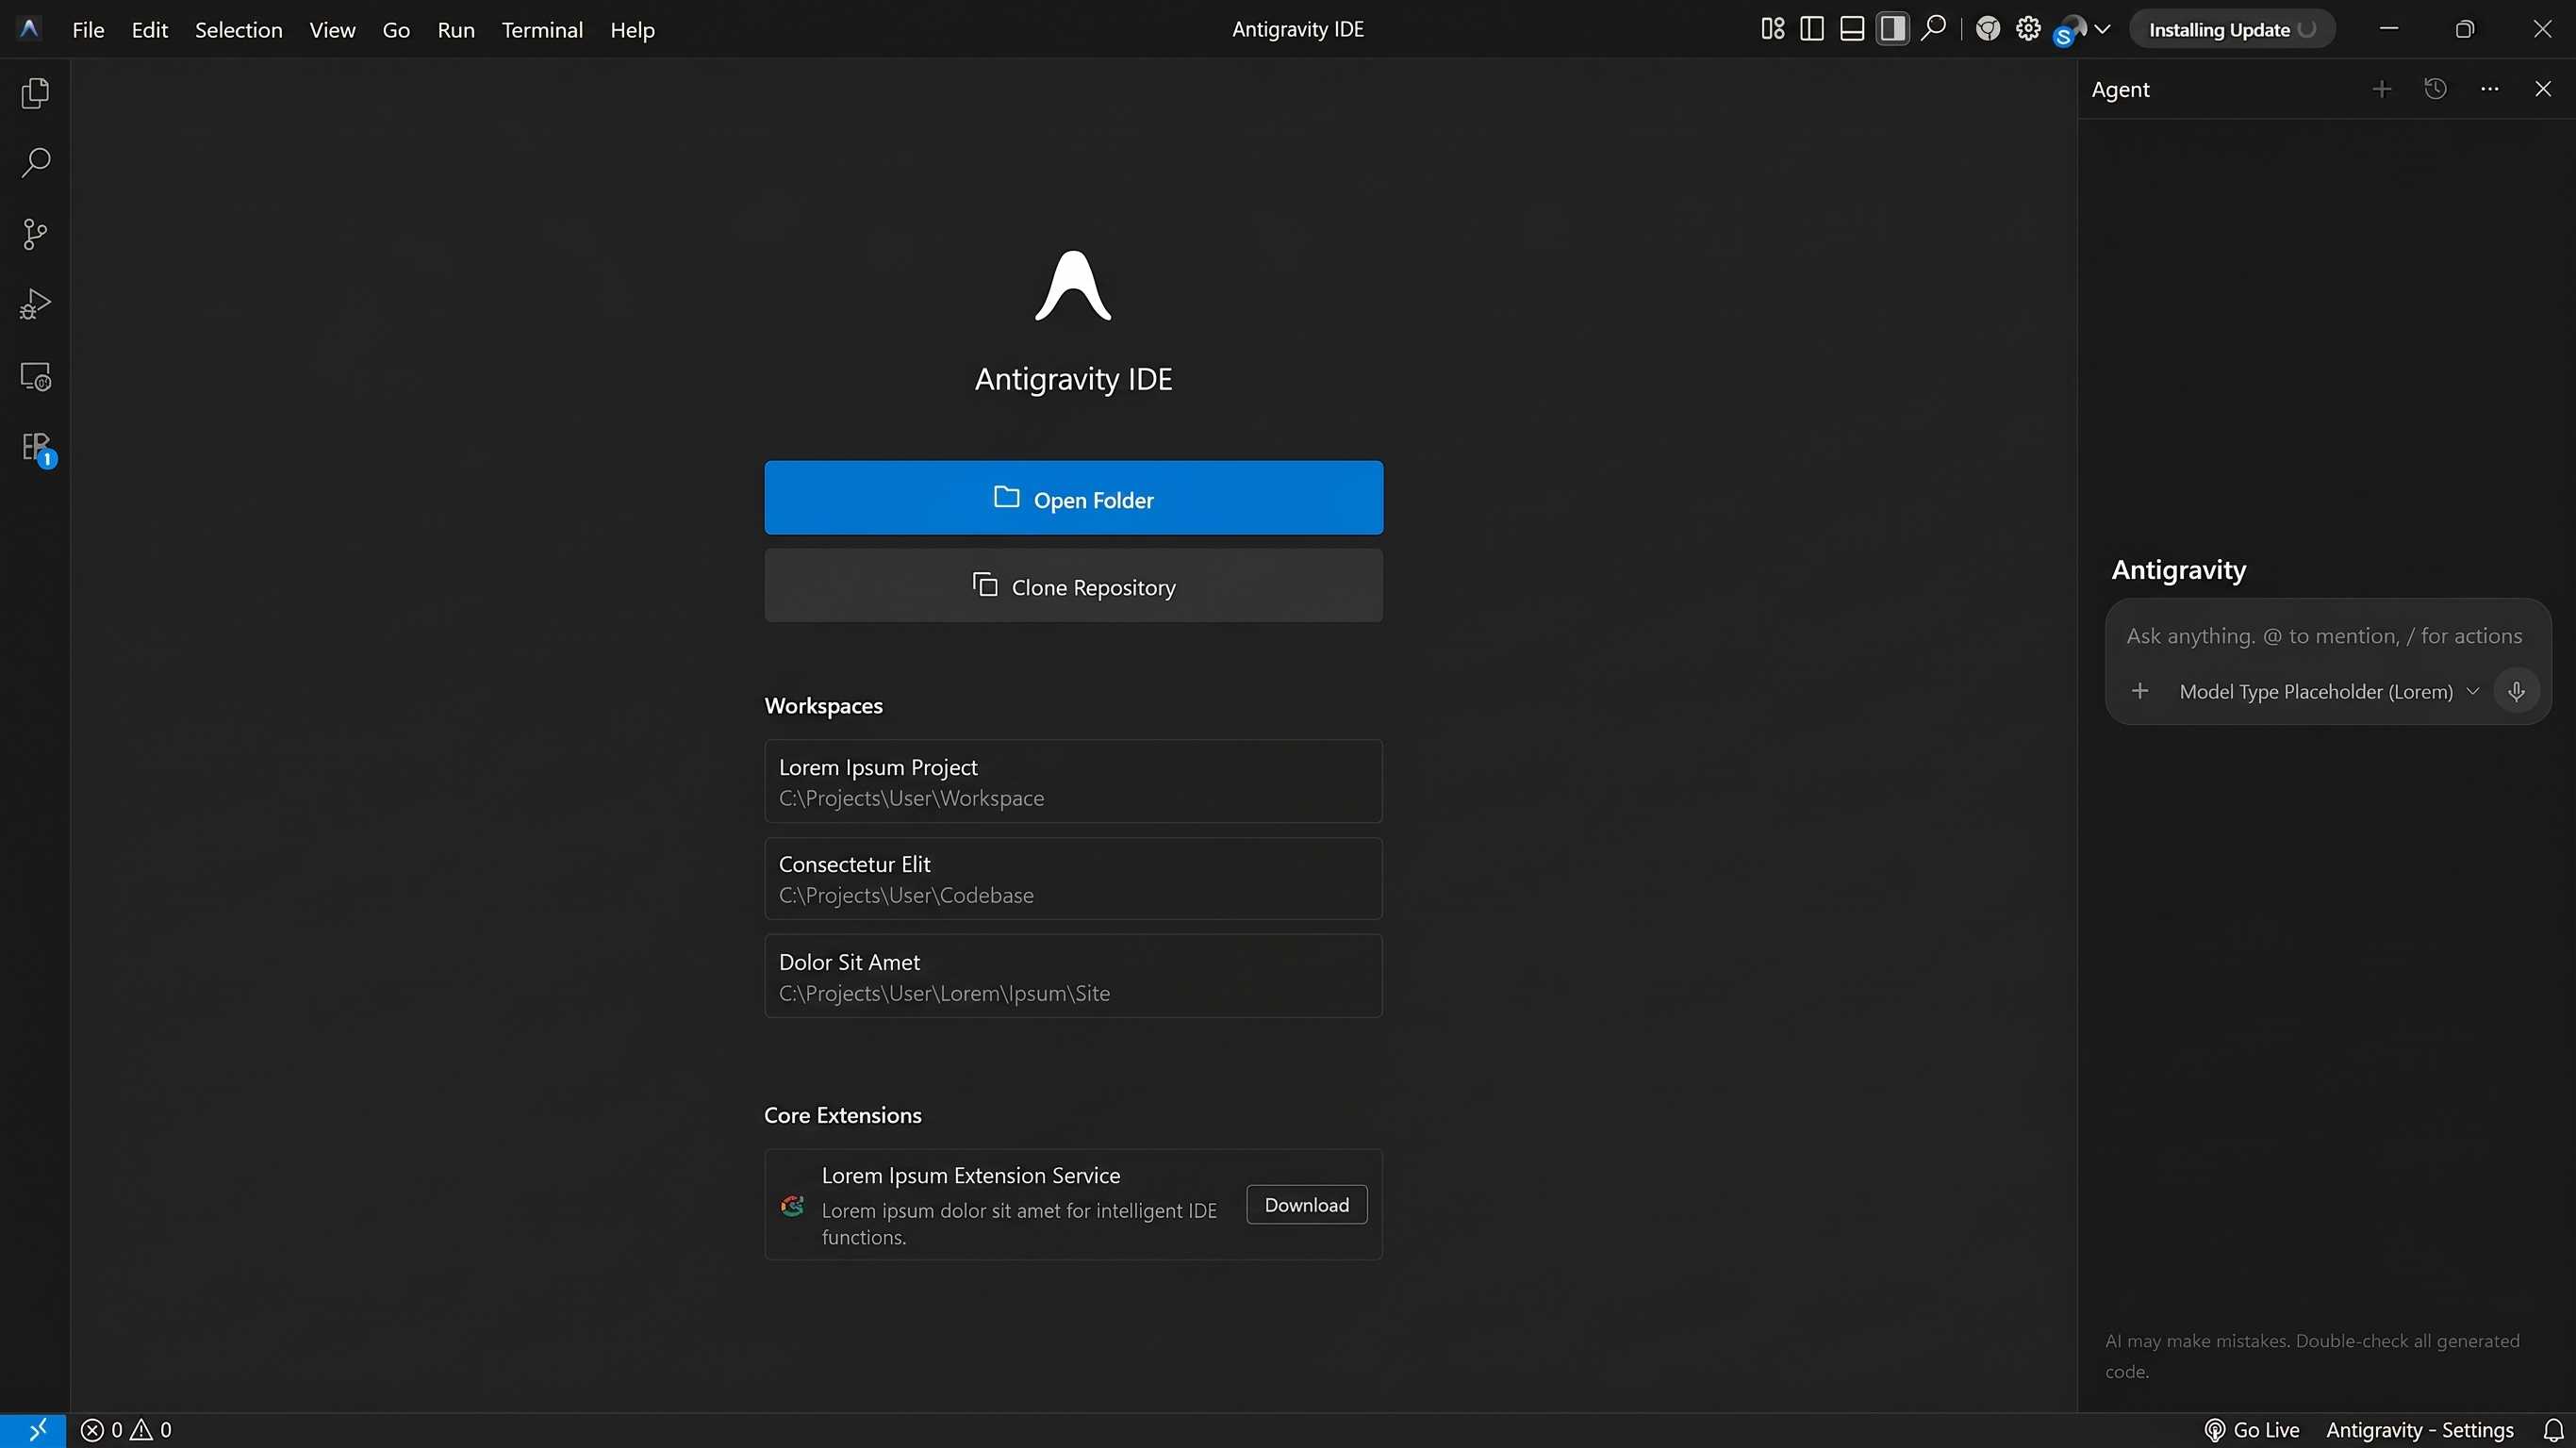Open the Model Type Placeholder dropdown

pos(2329,691)
